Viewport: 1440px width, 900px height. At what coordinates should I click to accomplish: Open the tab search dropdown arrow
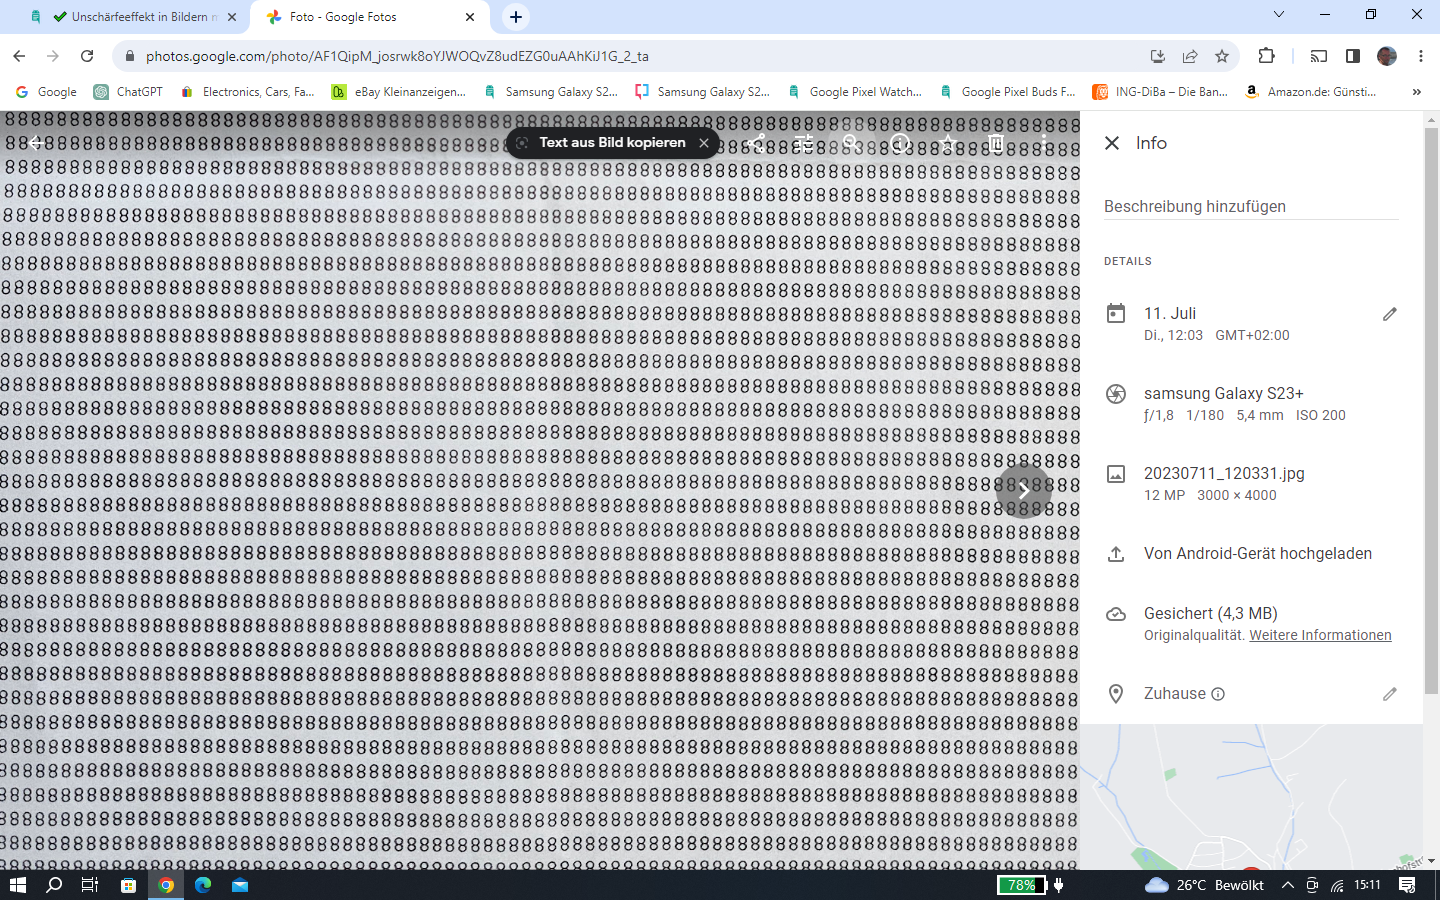pyautogui.click(x=1278, y=15)
